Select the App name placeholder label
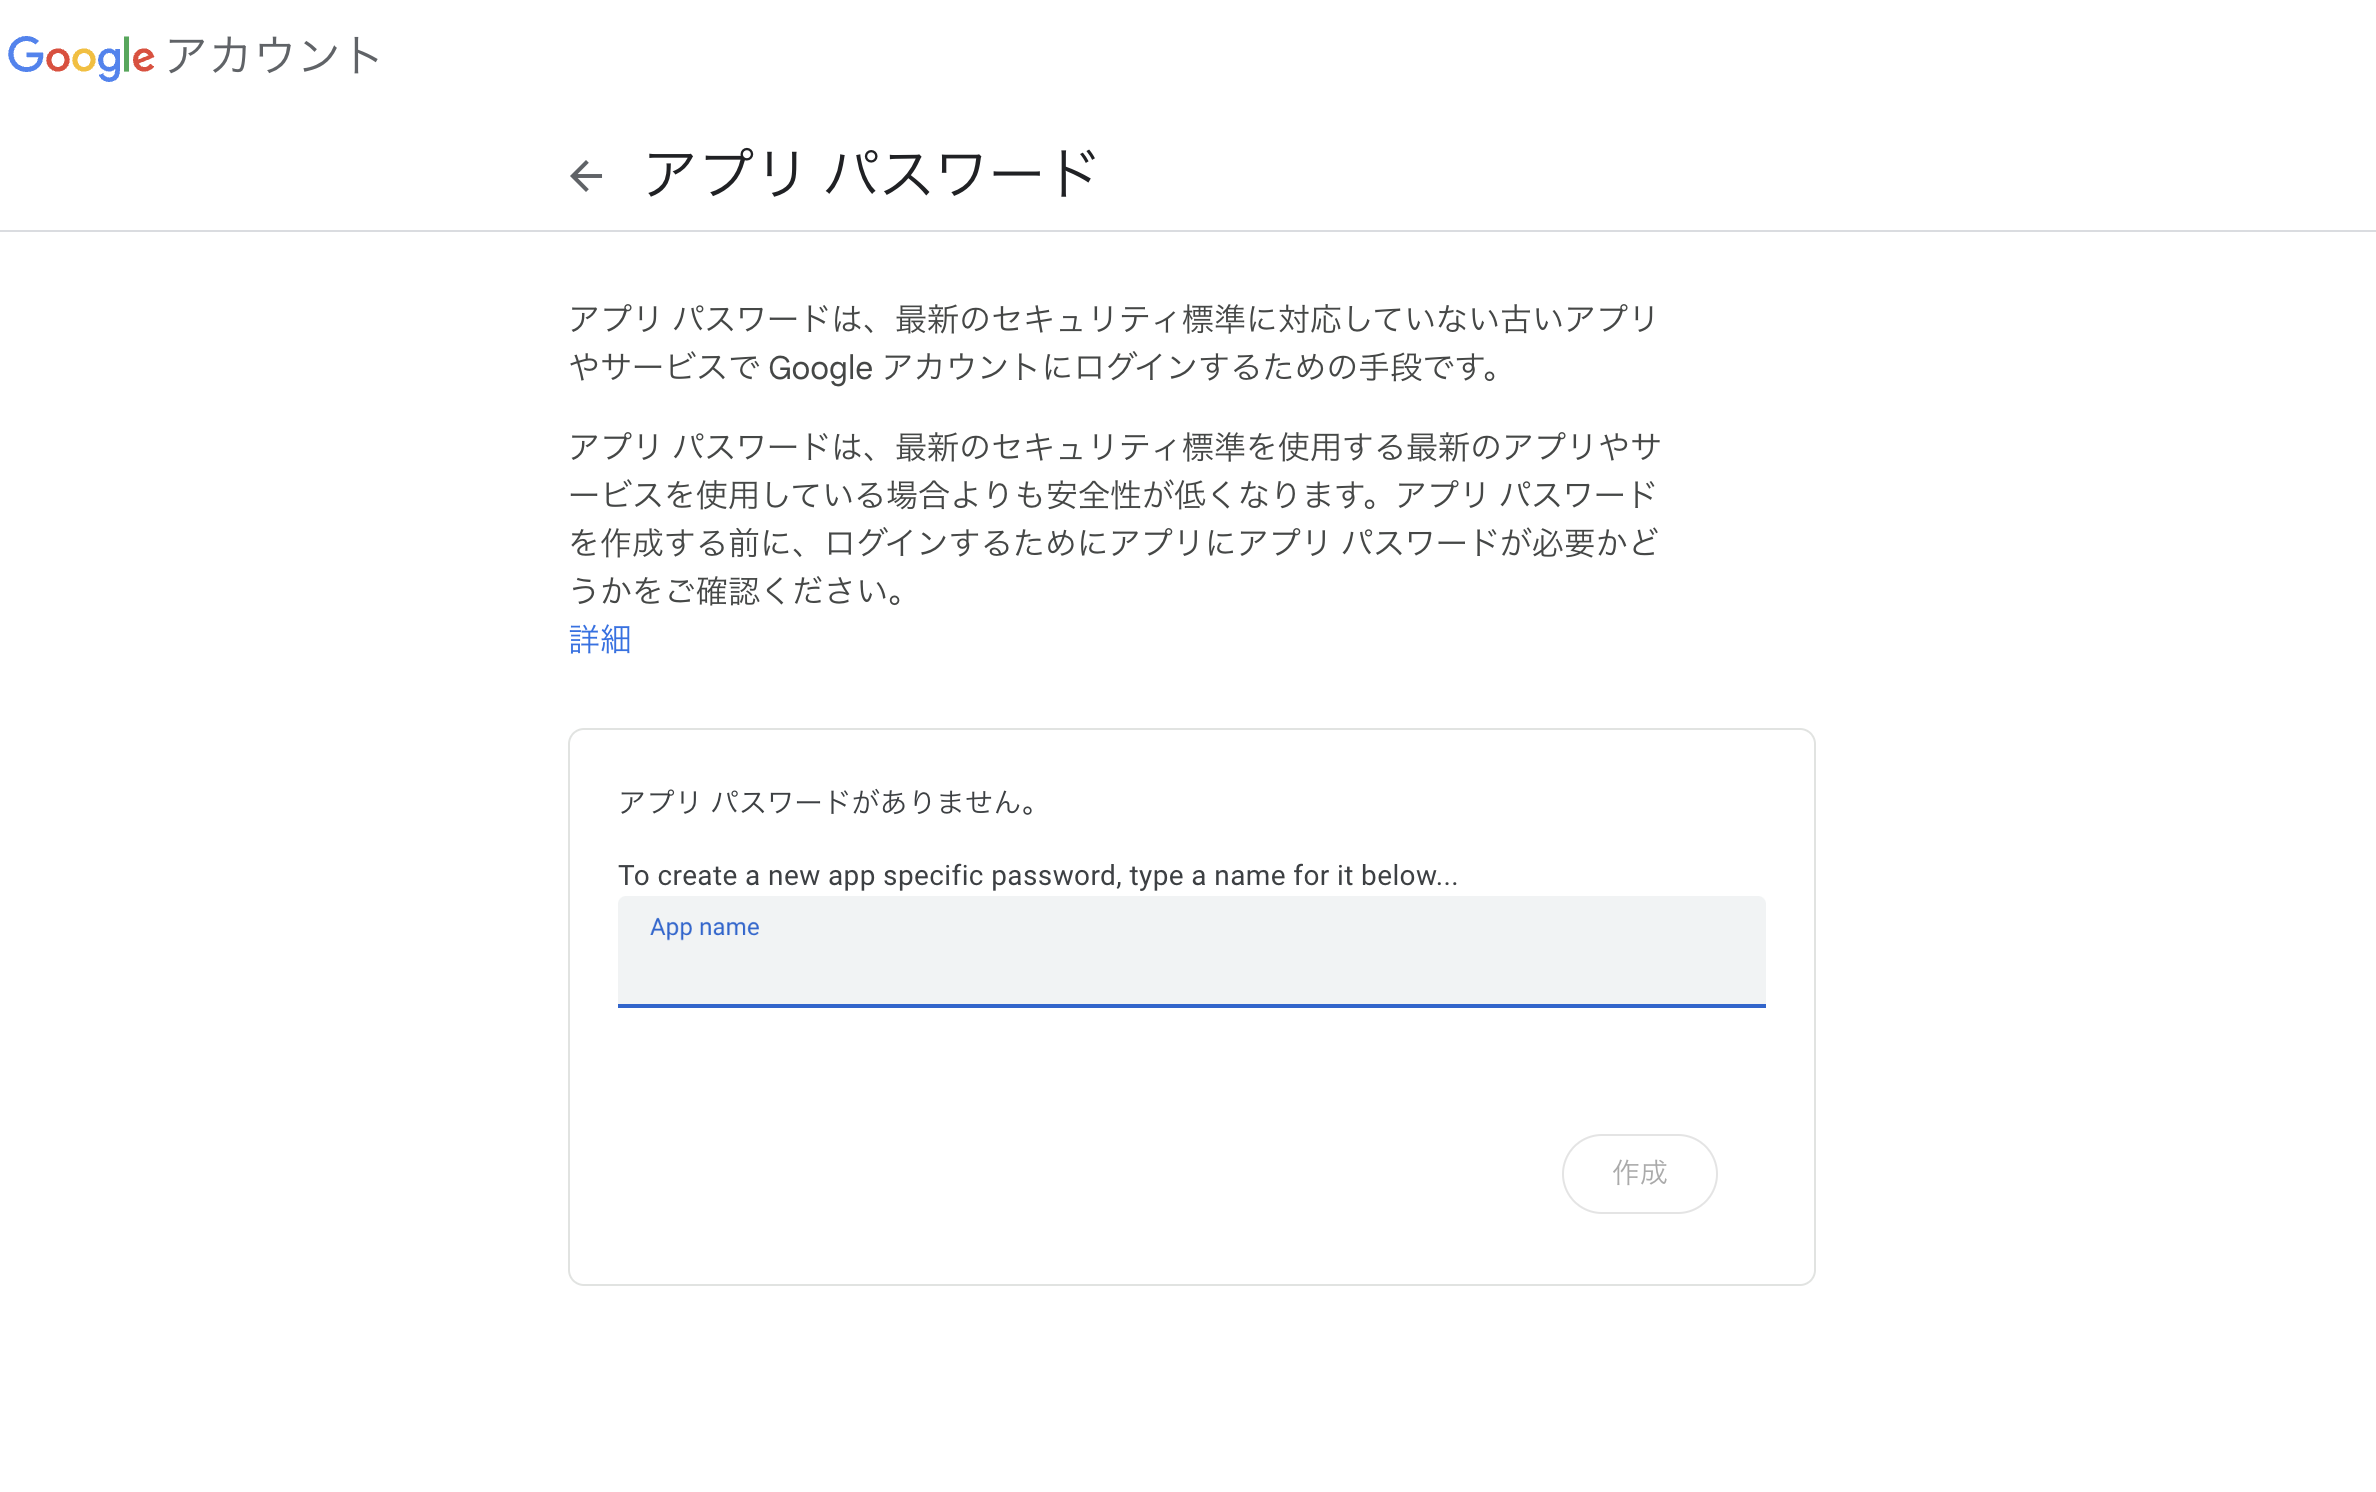The height and width of the screenshot is (1492, 2376). tap(704, 927)
